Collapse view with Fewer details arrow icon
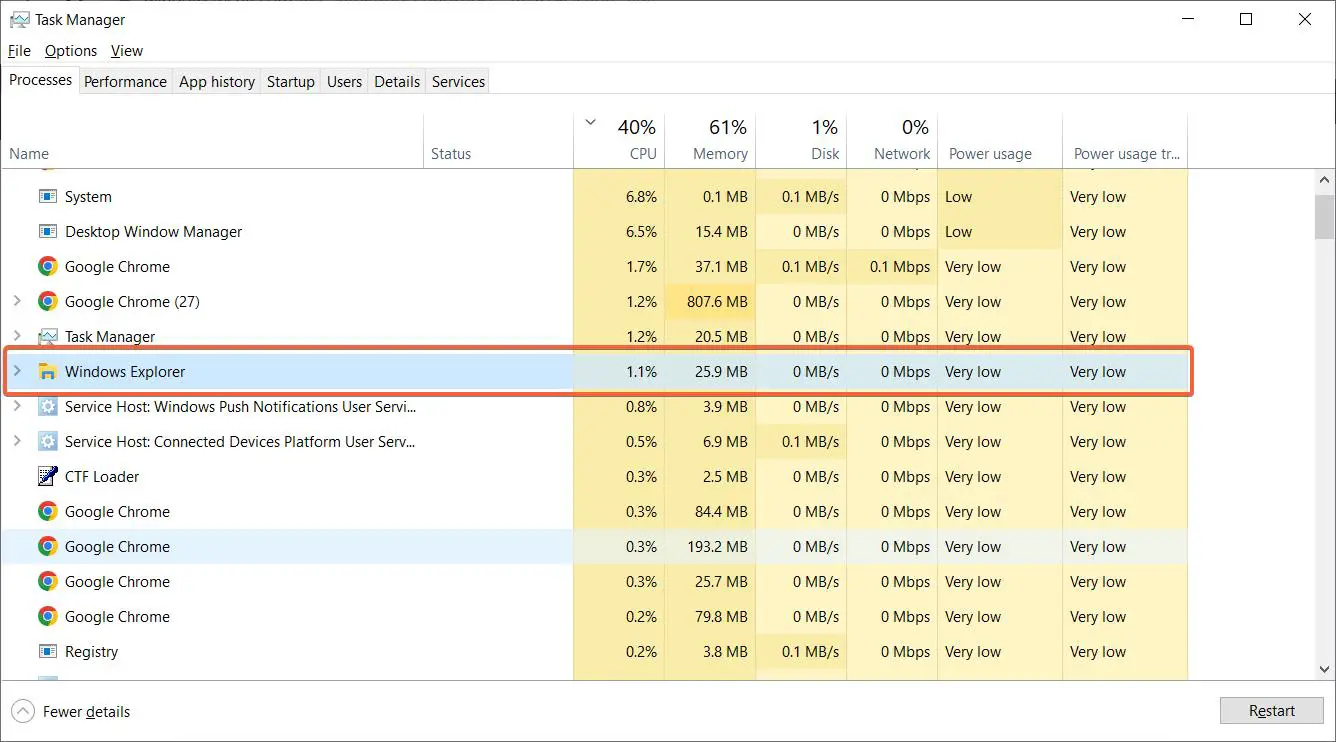The image size is (1336, 742). (22, 712)
